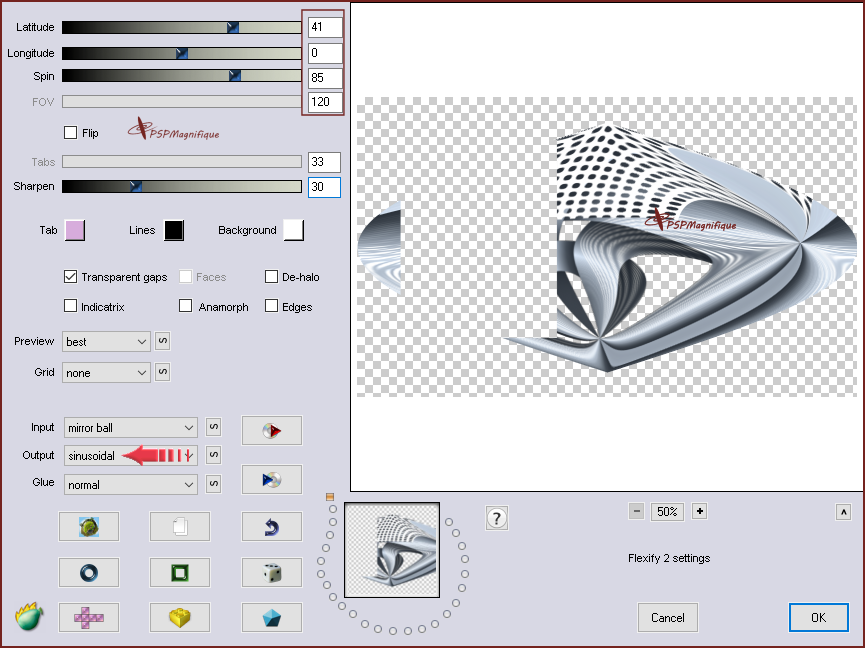Click the blue pentagon gem button
This screenshot has width=865, height=648.
pos(271,618)
